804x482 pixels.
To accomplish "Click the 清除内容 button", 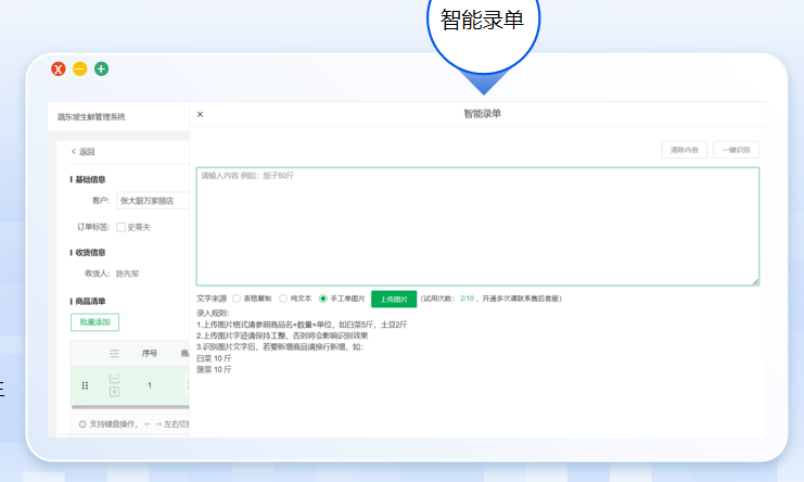I will 684,150.
